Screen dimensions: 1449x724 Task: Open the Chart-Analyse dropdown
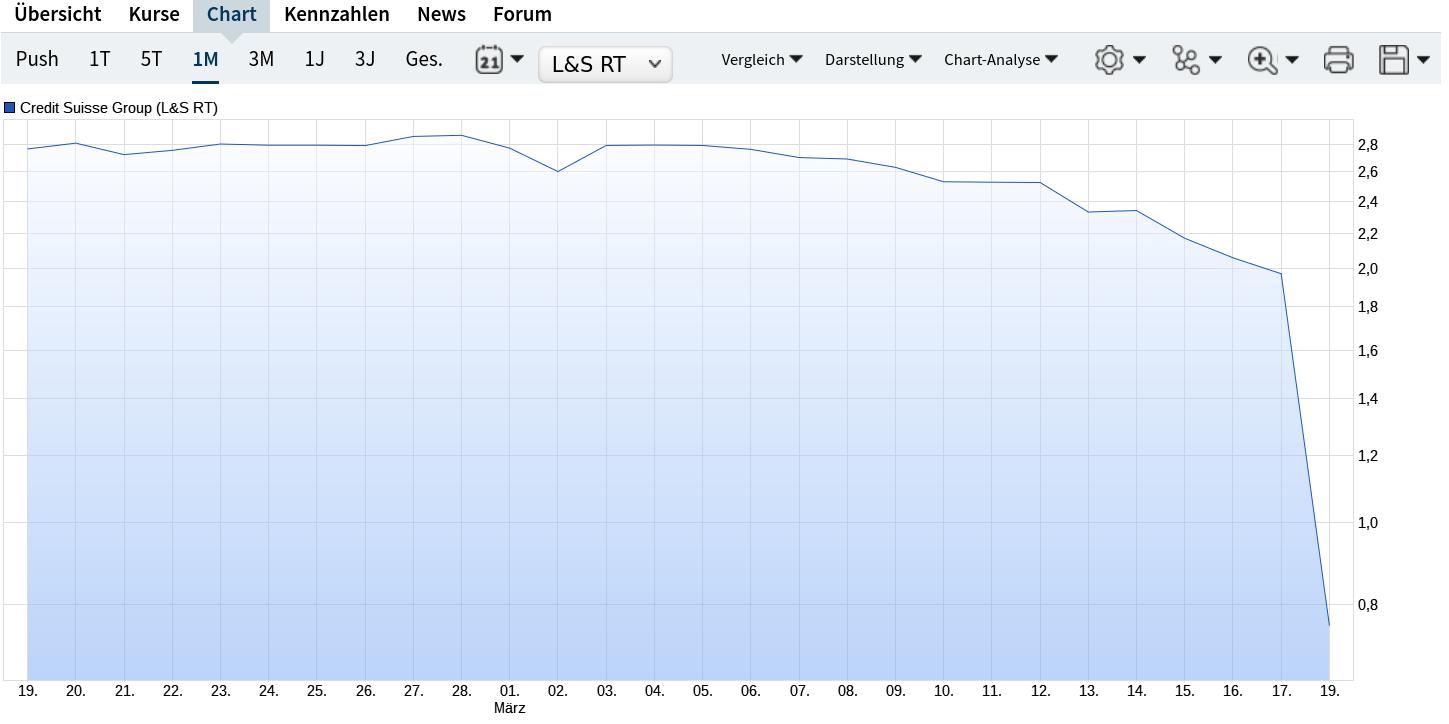pos(1000,60)
